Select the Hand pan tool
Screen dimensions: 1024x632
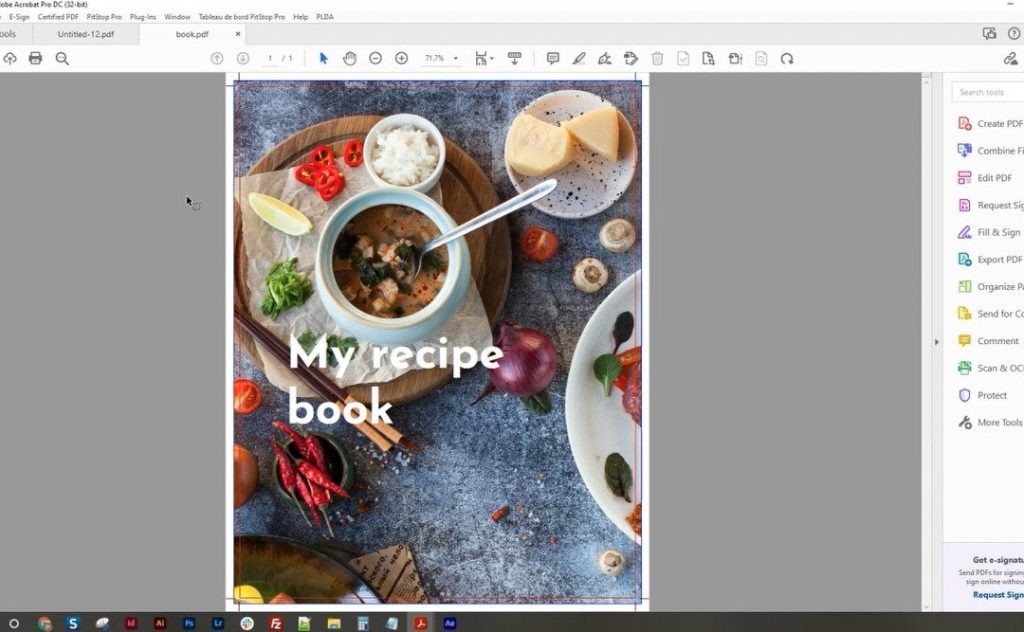[x=349, y=59]
